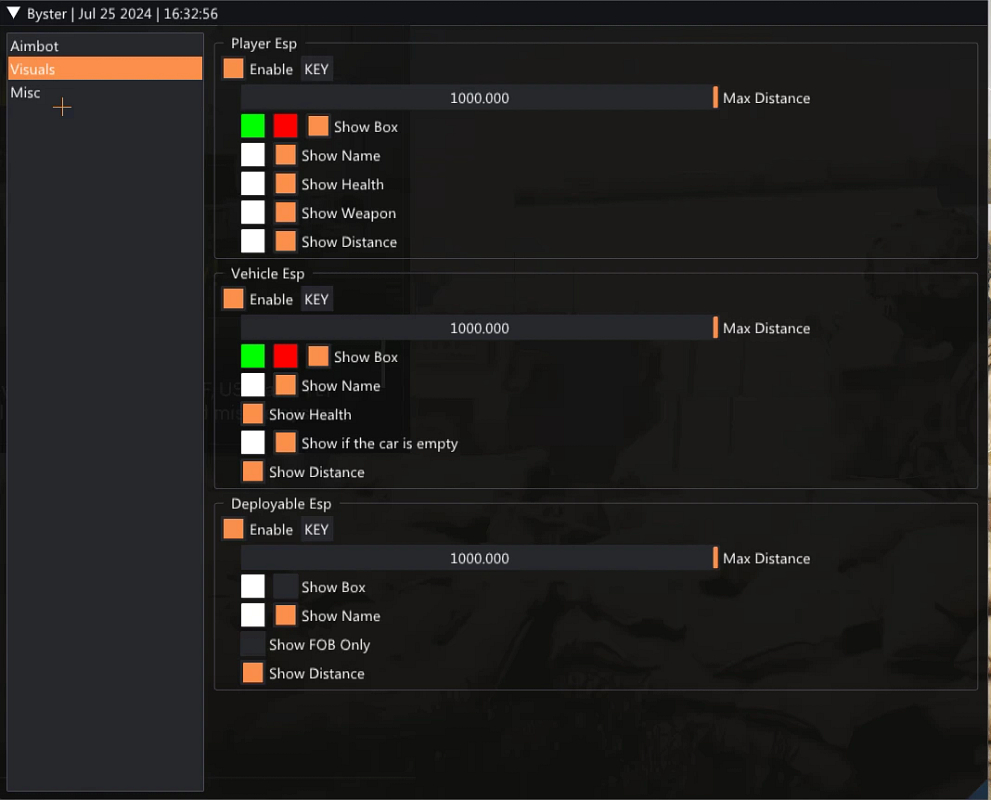Open red color swatch in Player Esp

pos(285,126)
